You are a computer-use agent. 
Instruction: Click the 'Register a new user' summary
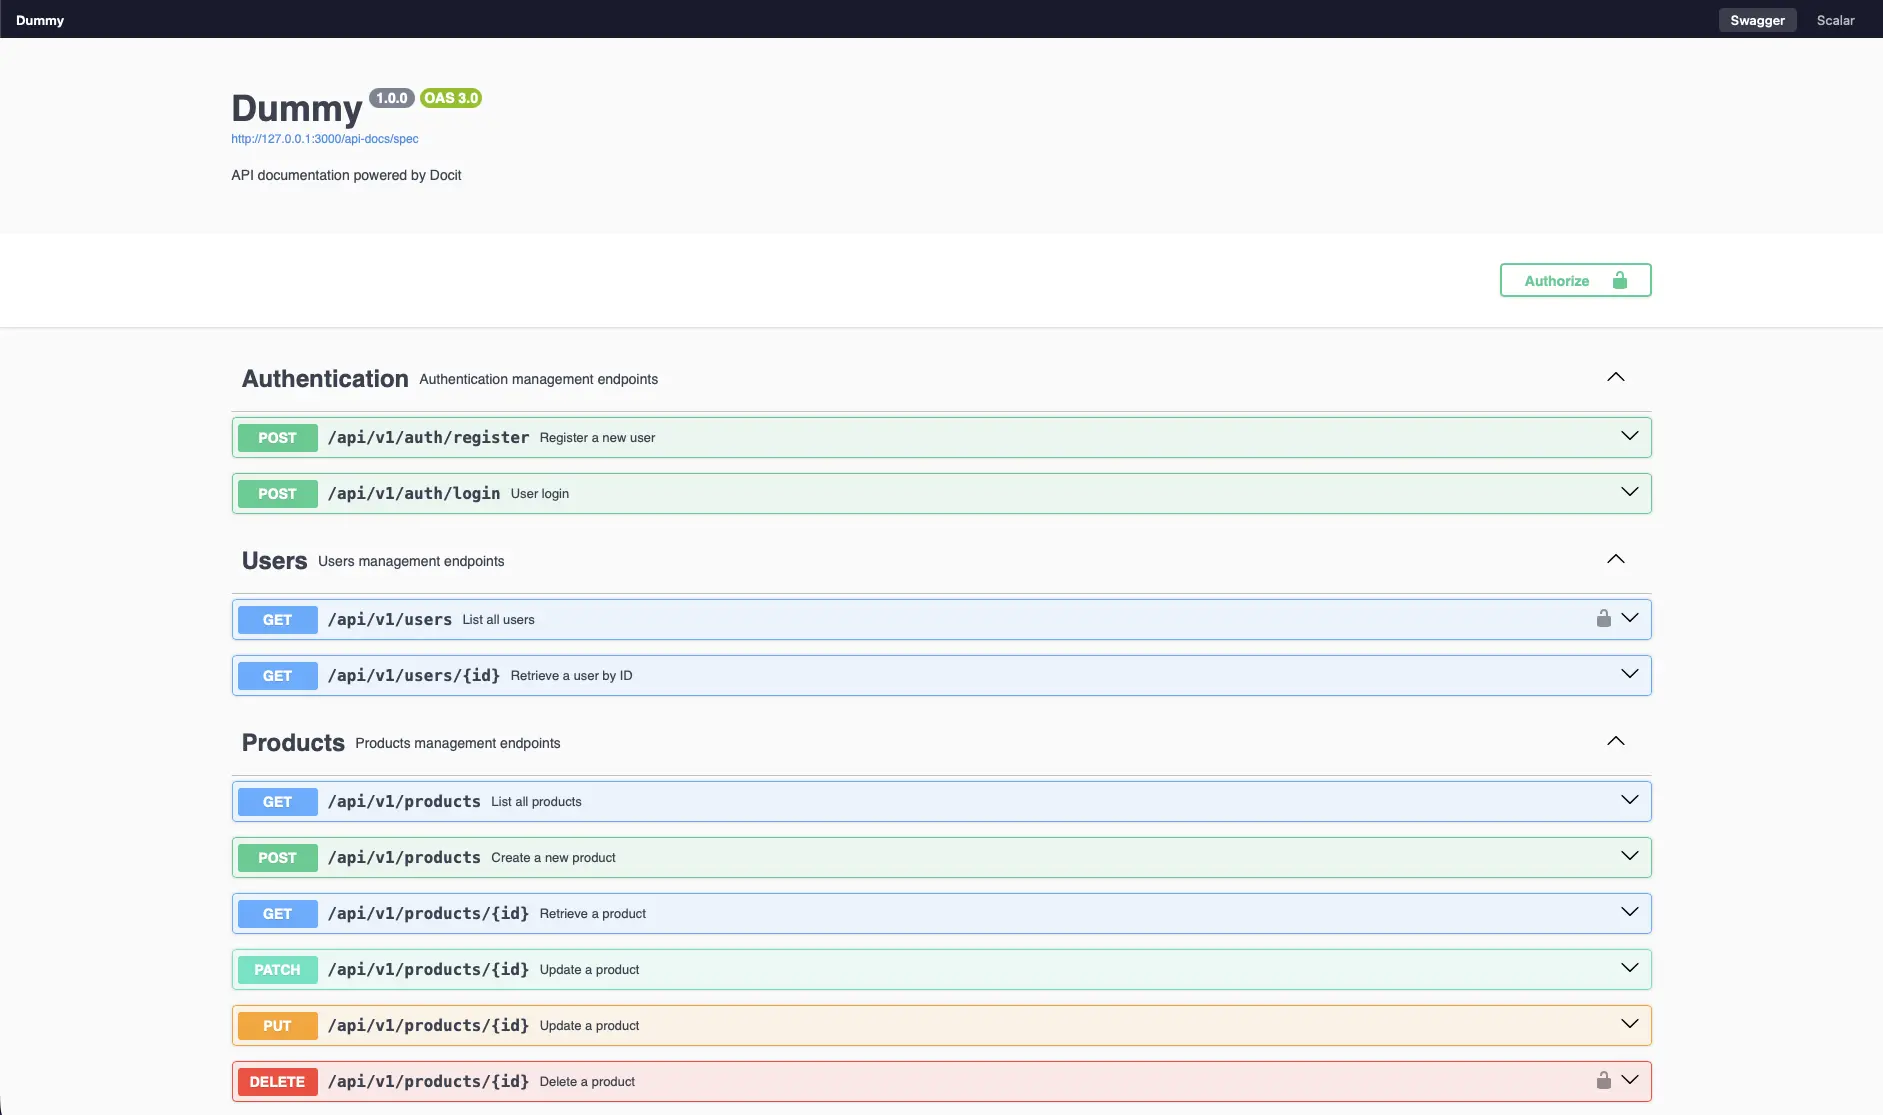tap(597, 438)
